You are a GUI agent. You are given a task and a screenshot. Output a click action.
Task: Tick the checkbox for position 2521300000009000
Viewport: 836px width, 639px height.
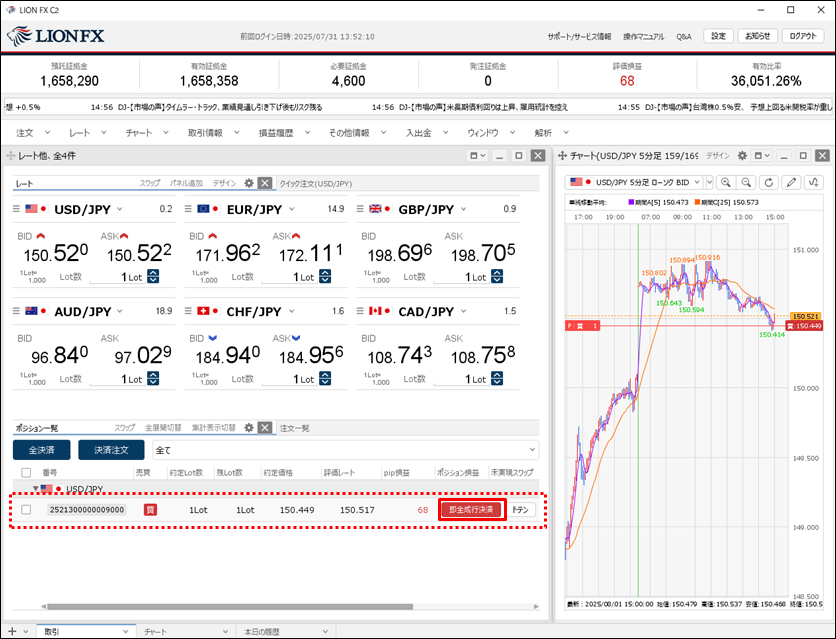coord(26,510)
